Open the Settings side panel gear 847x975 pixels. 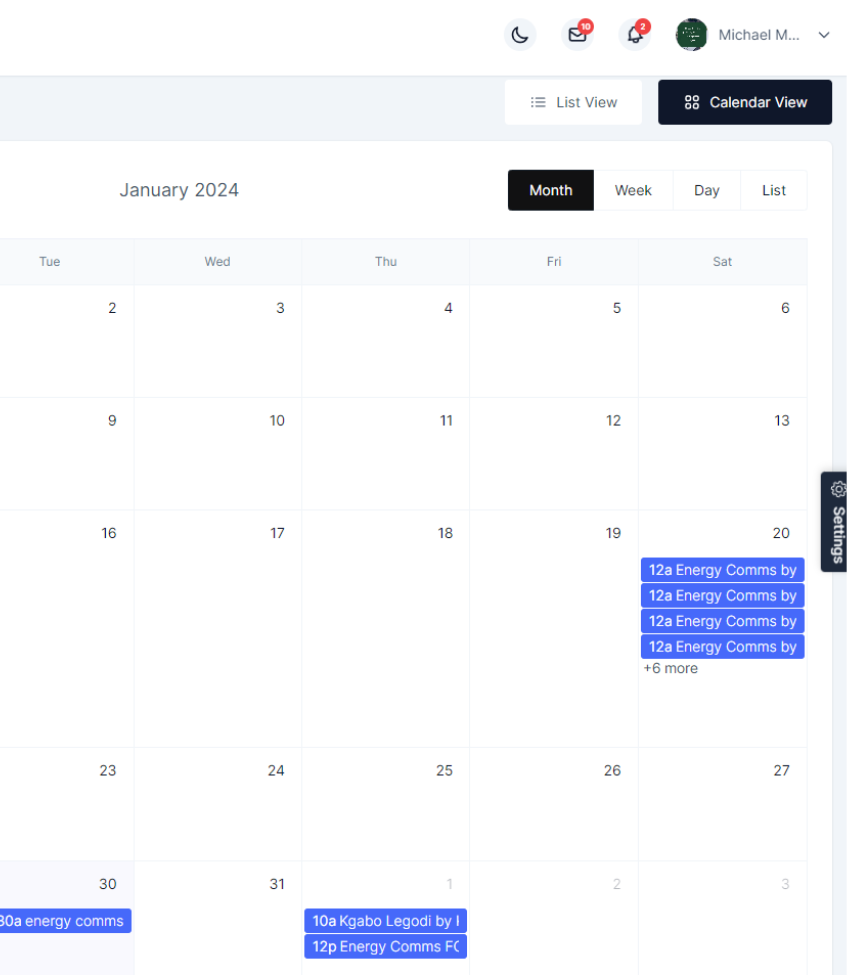click(837, 490)
